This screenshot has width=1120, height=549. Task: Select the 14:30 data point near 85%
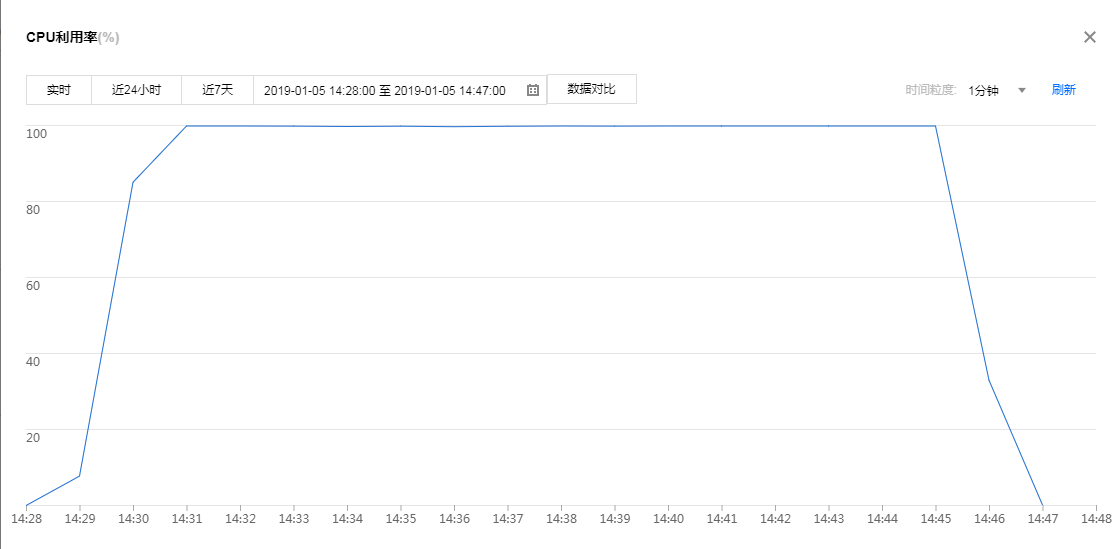pyautogui.click(x=133, y=182)
